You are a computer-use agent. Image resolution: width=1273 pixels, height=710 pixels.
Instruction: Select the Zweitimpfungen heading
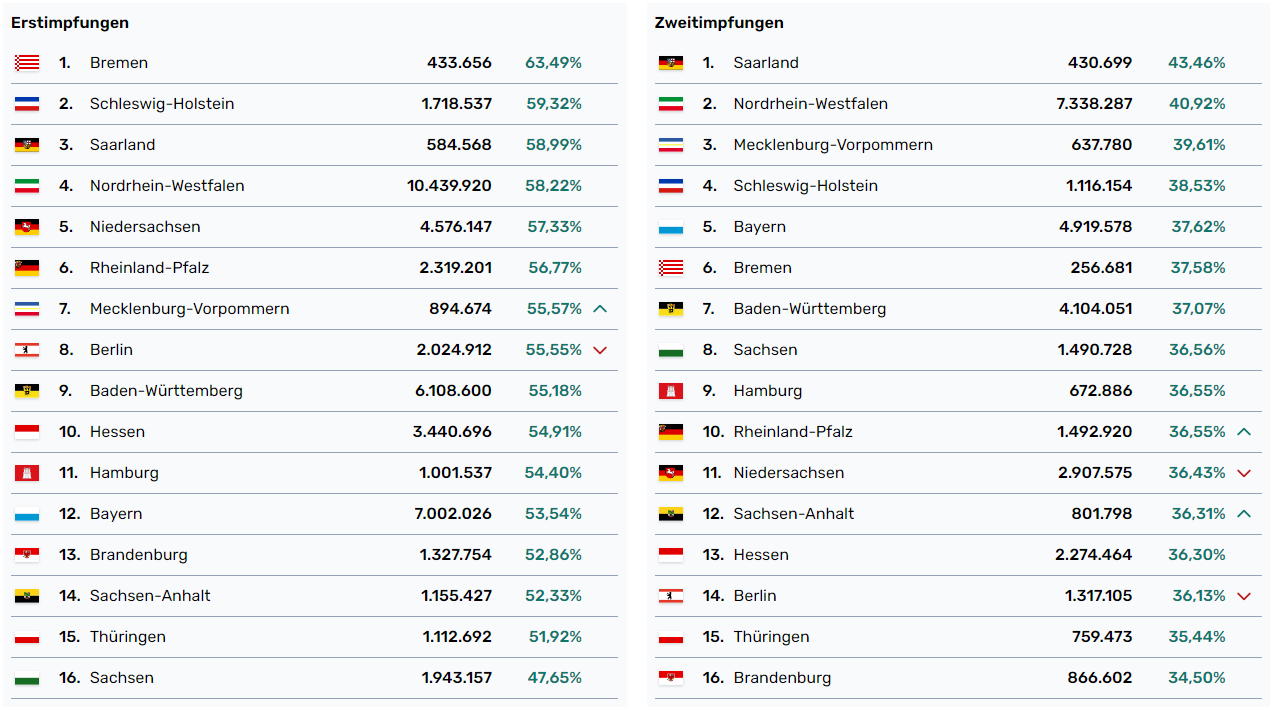[719, 23]
